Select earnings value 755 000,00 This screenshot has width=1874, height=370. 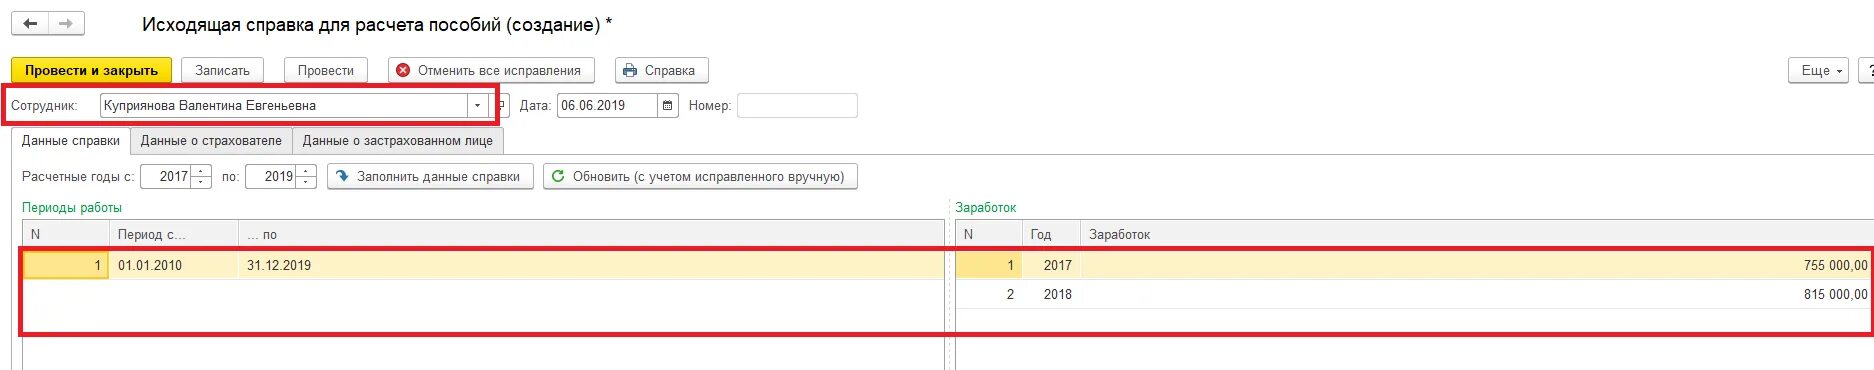tap(1477, 265)
